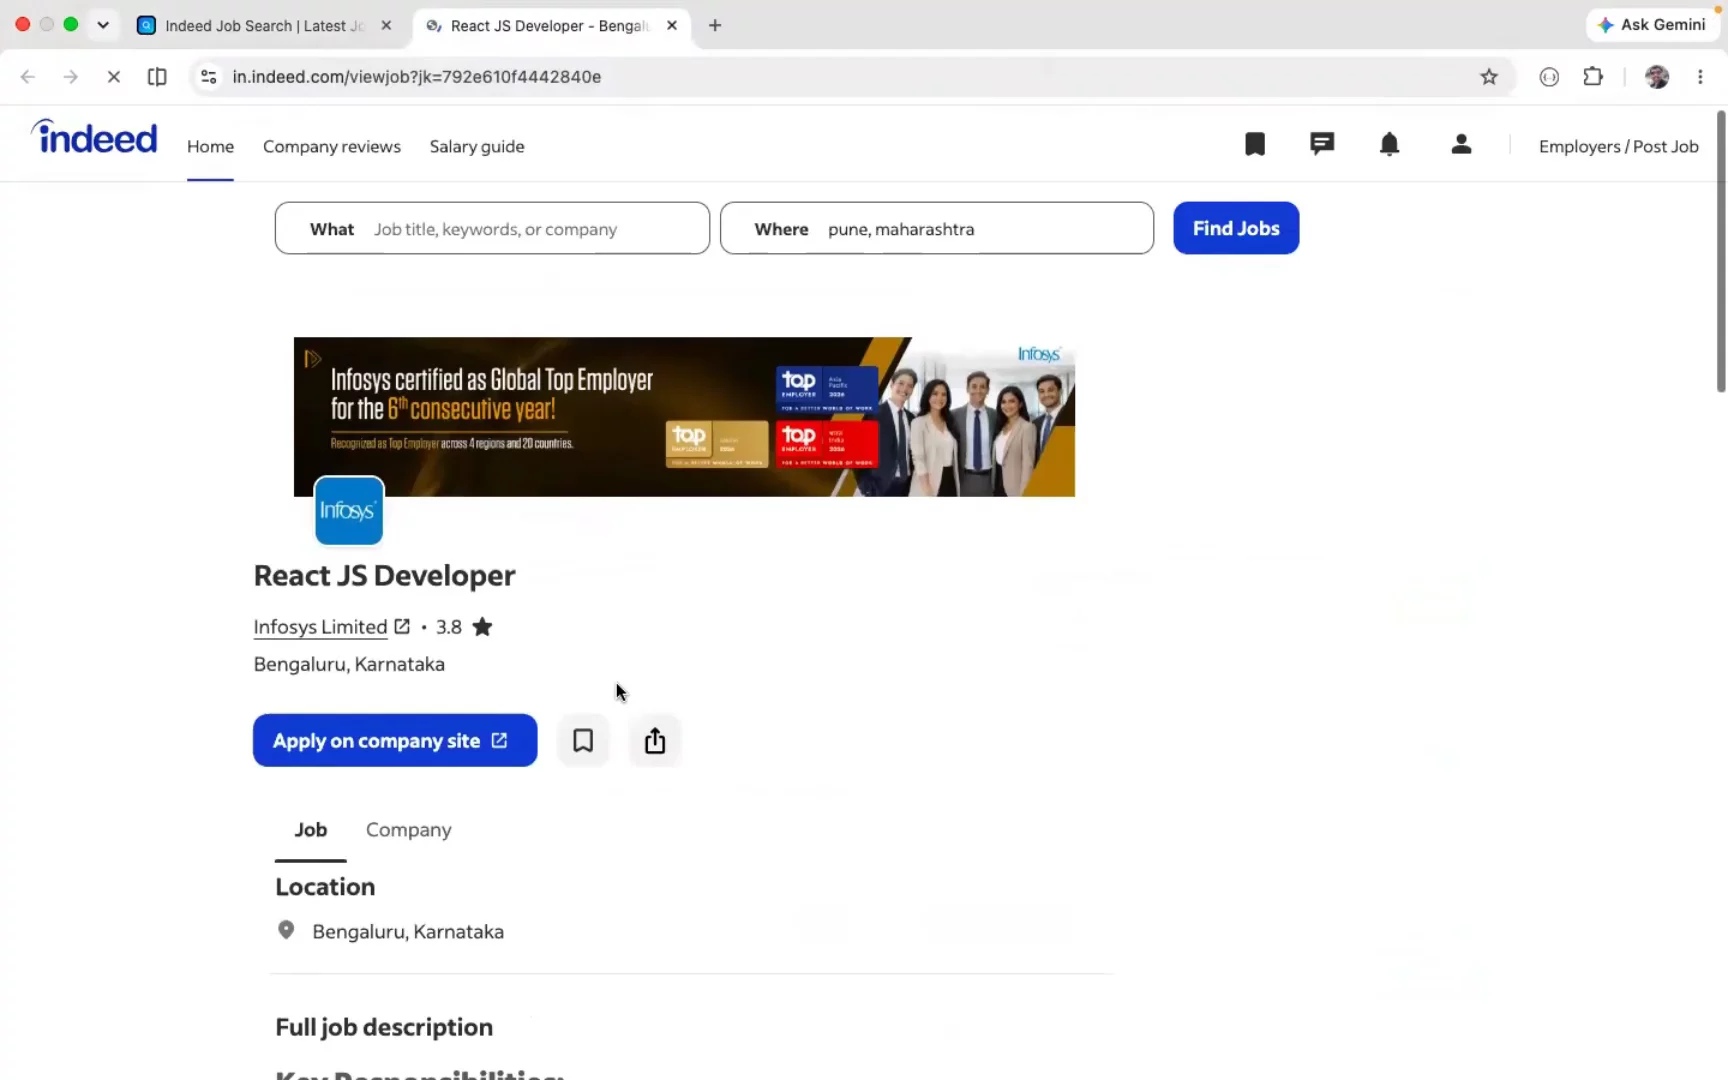
Task: Open the account profile icon in header
Action: [1461, 145]
